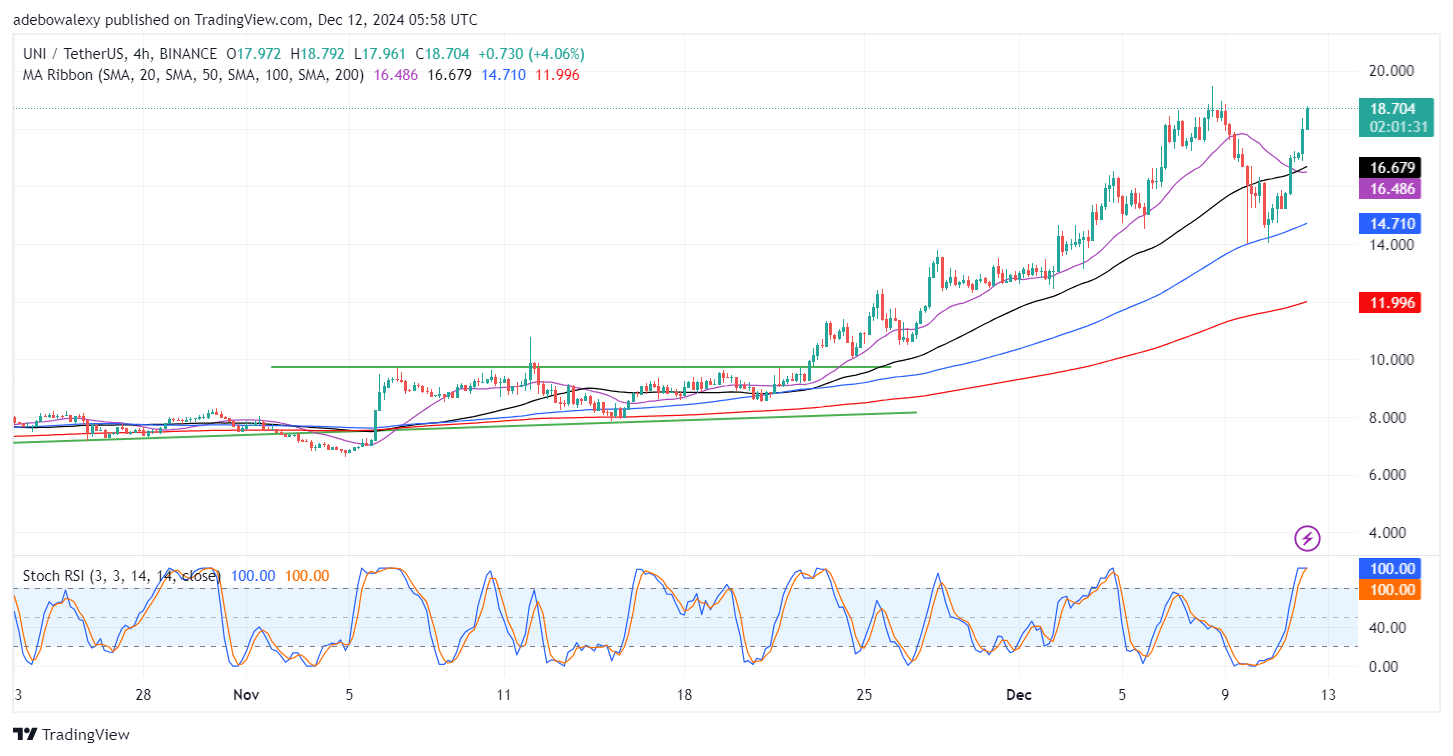Click the black SMA 50 label 16.679
The width and height of the screenshot is (1453, 756).
tap(1392, 167)
